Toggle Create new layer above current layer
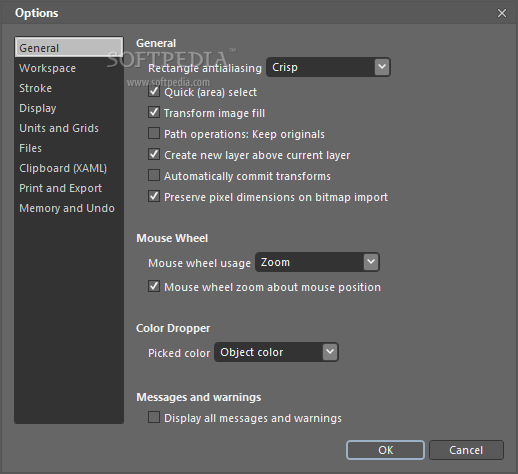 (154, 154)
